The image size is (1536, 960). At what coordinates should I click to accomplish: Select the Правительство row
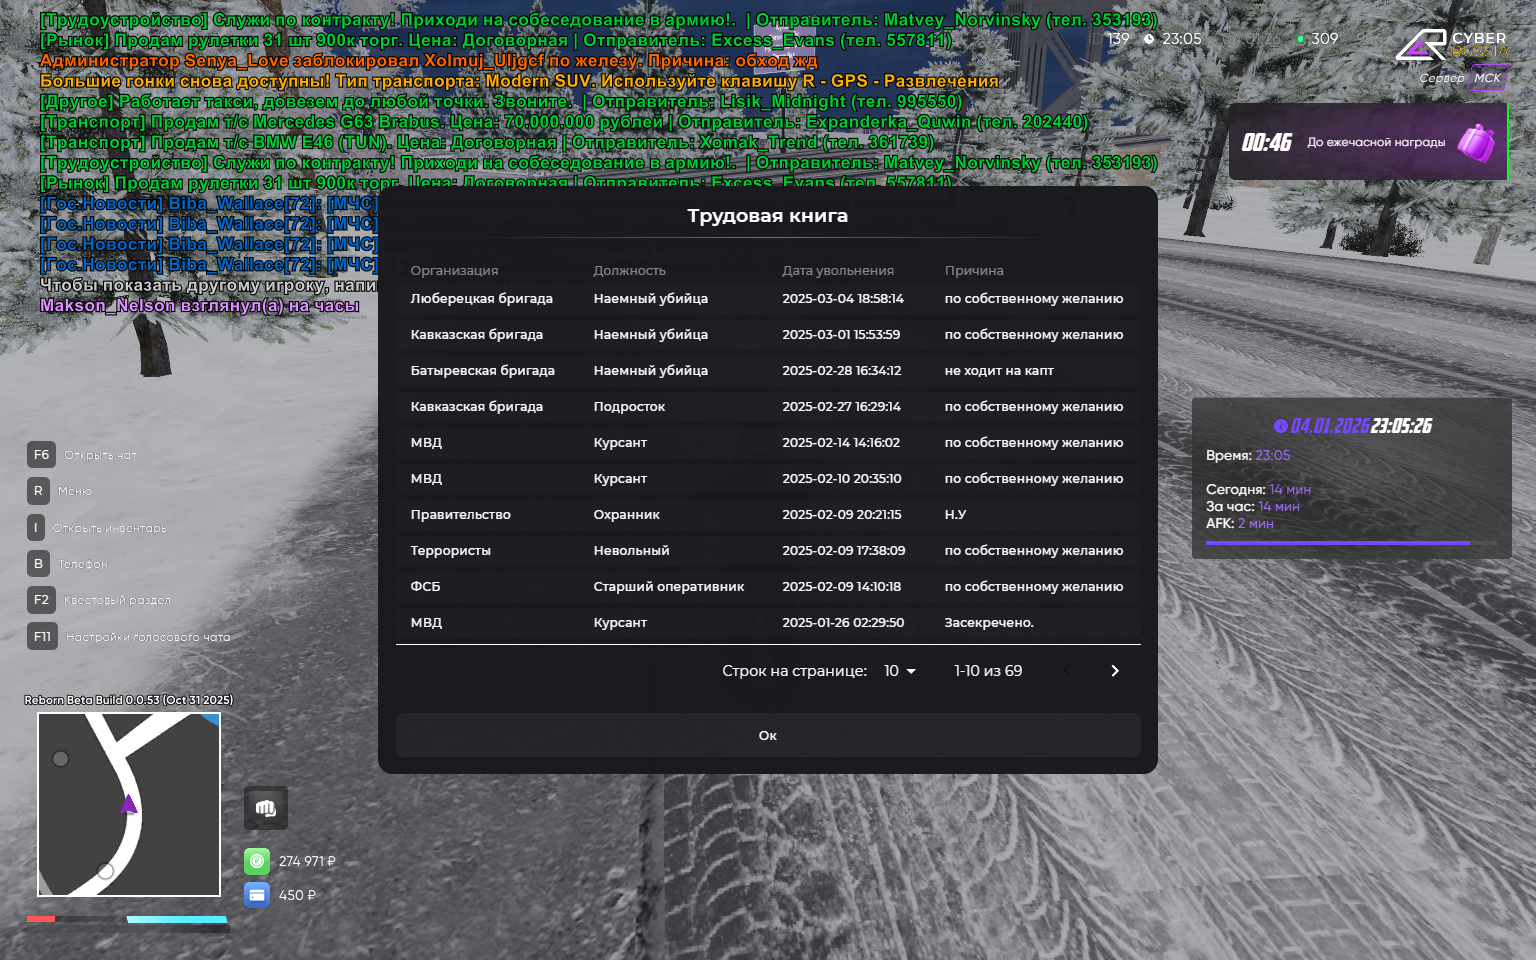[768, 515]
